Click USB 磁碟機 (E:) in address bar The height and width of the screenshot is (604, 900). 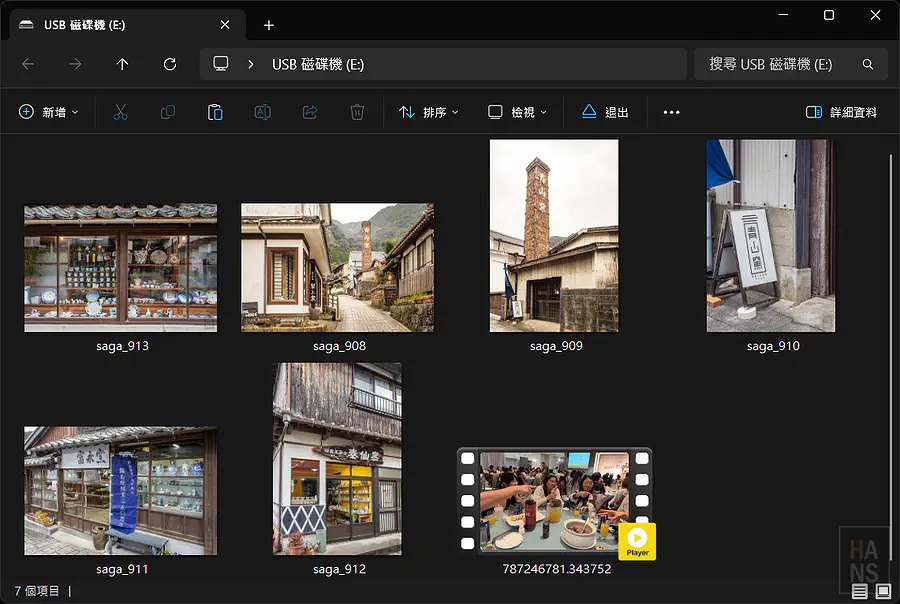(318, 64)
